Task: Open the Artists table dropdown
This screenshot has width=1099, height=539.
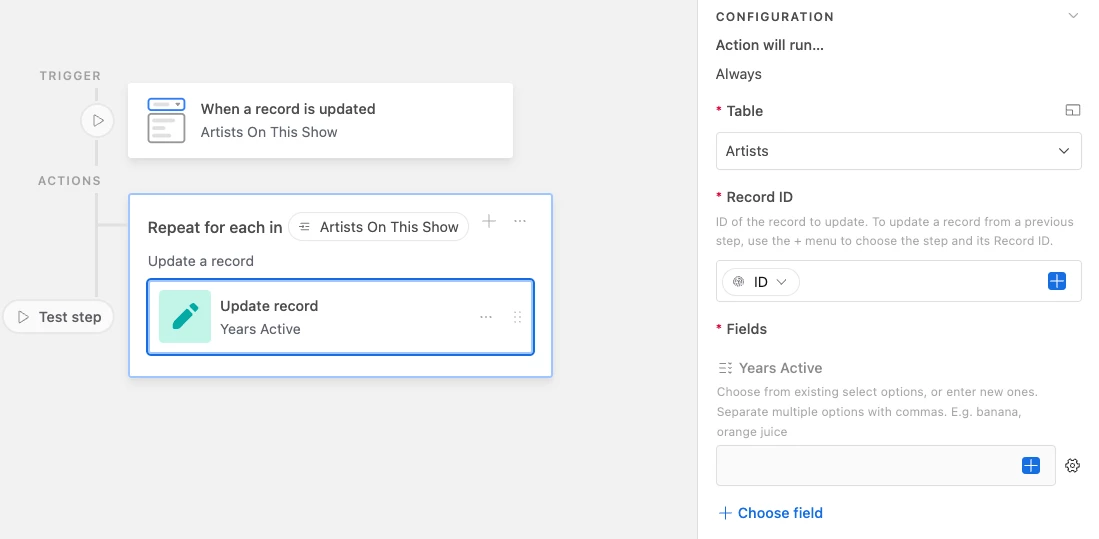Action: 898,151
